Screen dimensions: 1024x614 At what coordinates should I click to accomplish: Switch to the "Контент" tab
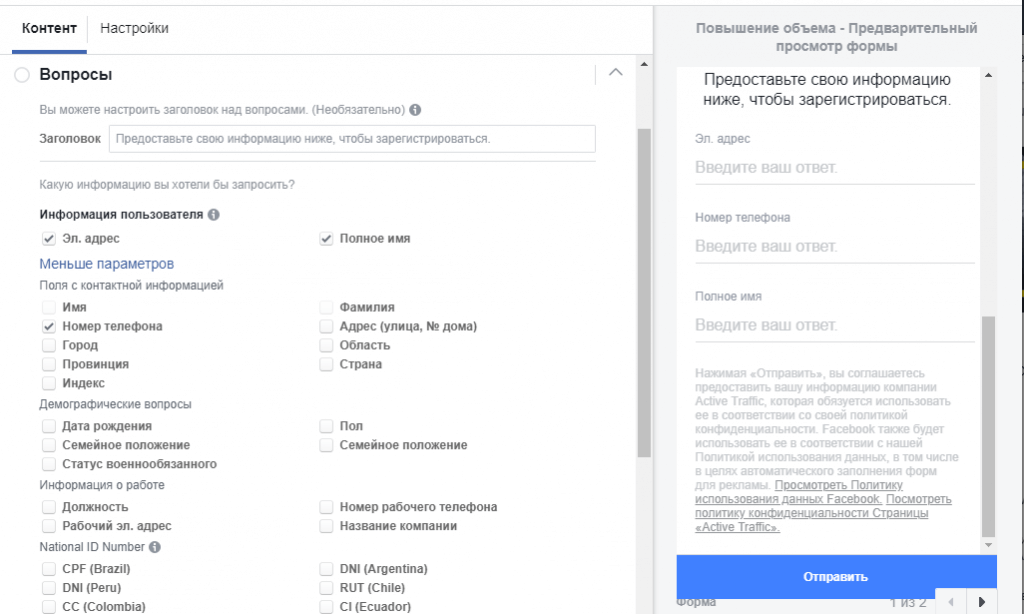[49, 28]
